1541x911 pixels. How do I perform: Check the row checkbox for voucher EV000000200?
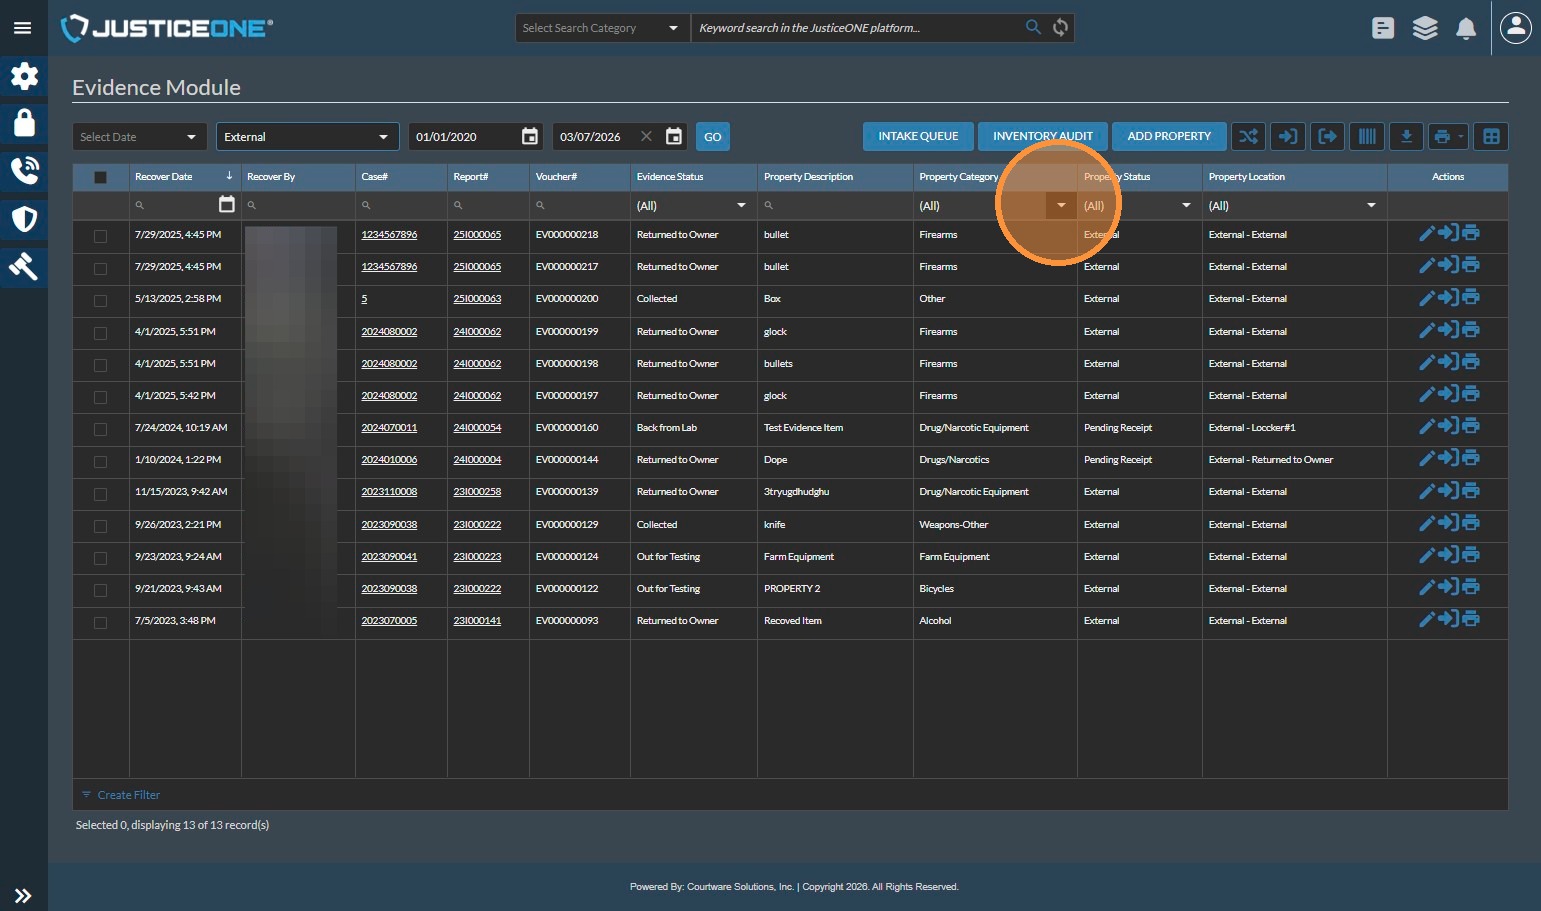(100, 300)
